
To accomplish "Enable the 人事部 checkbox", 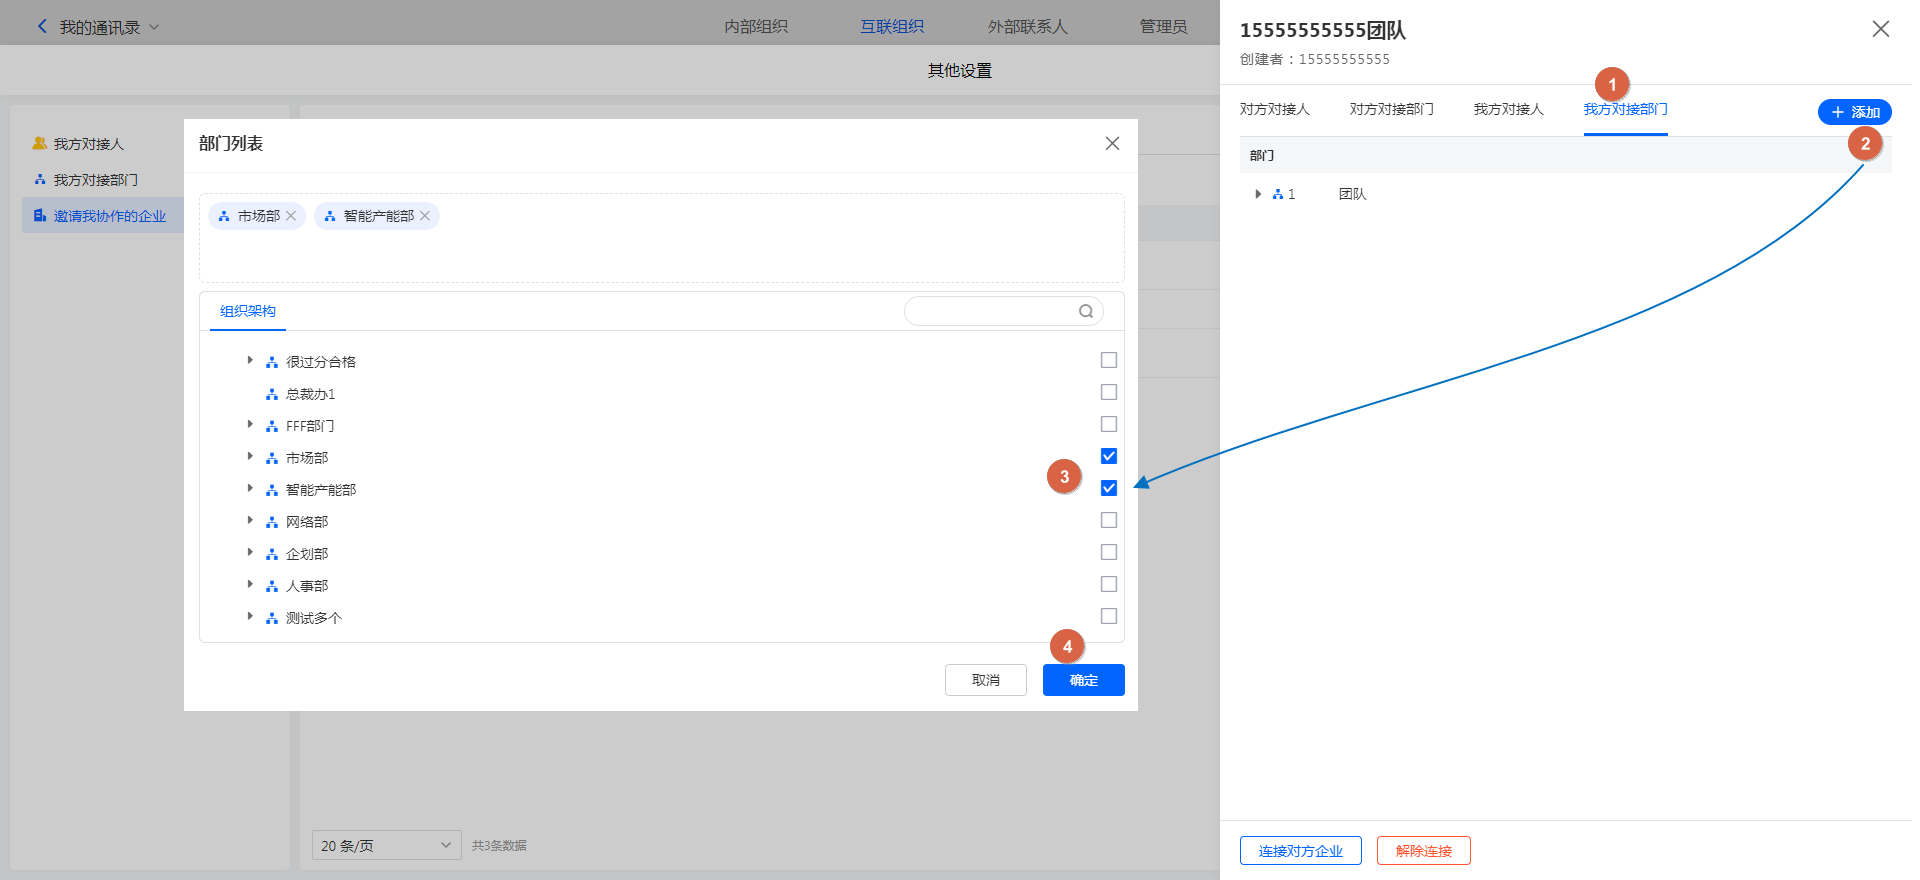I will pos(1108,584).
